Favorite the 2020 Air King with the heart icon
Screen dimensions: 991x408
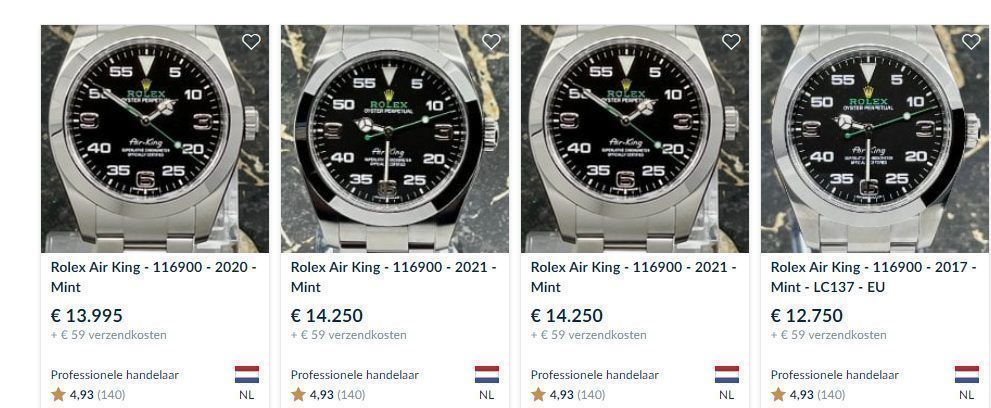[251, 42]
